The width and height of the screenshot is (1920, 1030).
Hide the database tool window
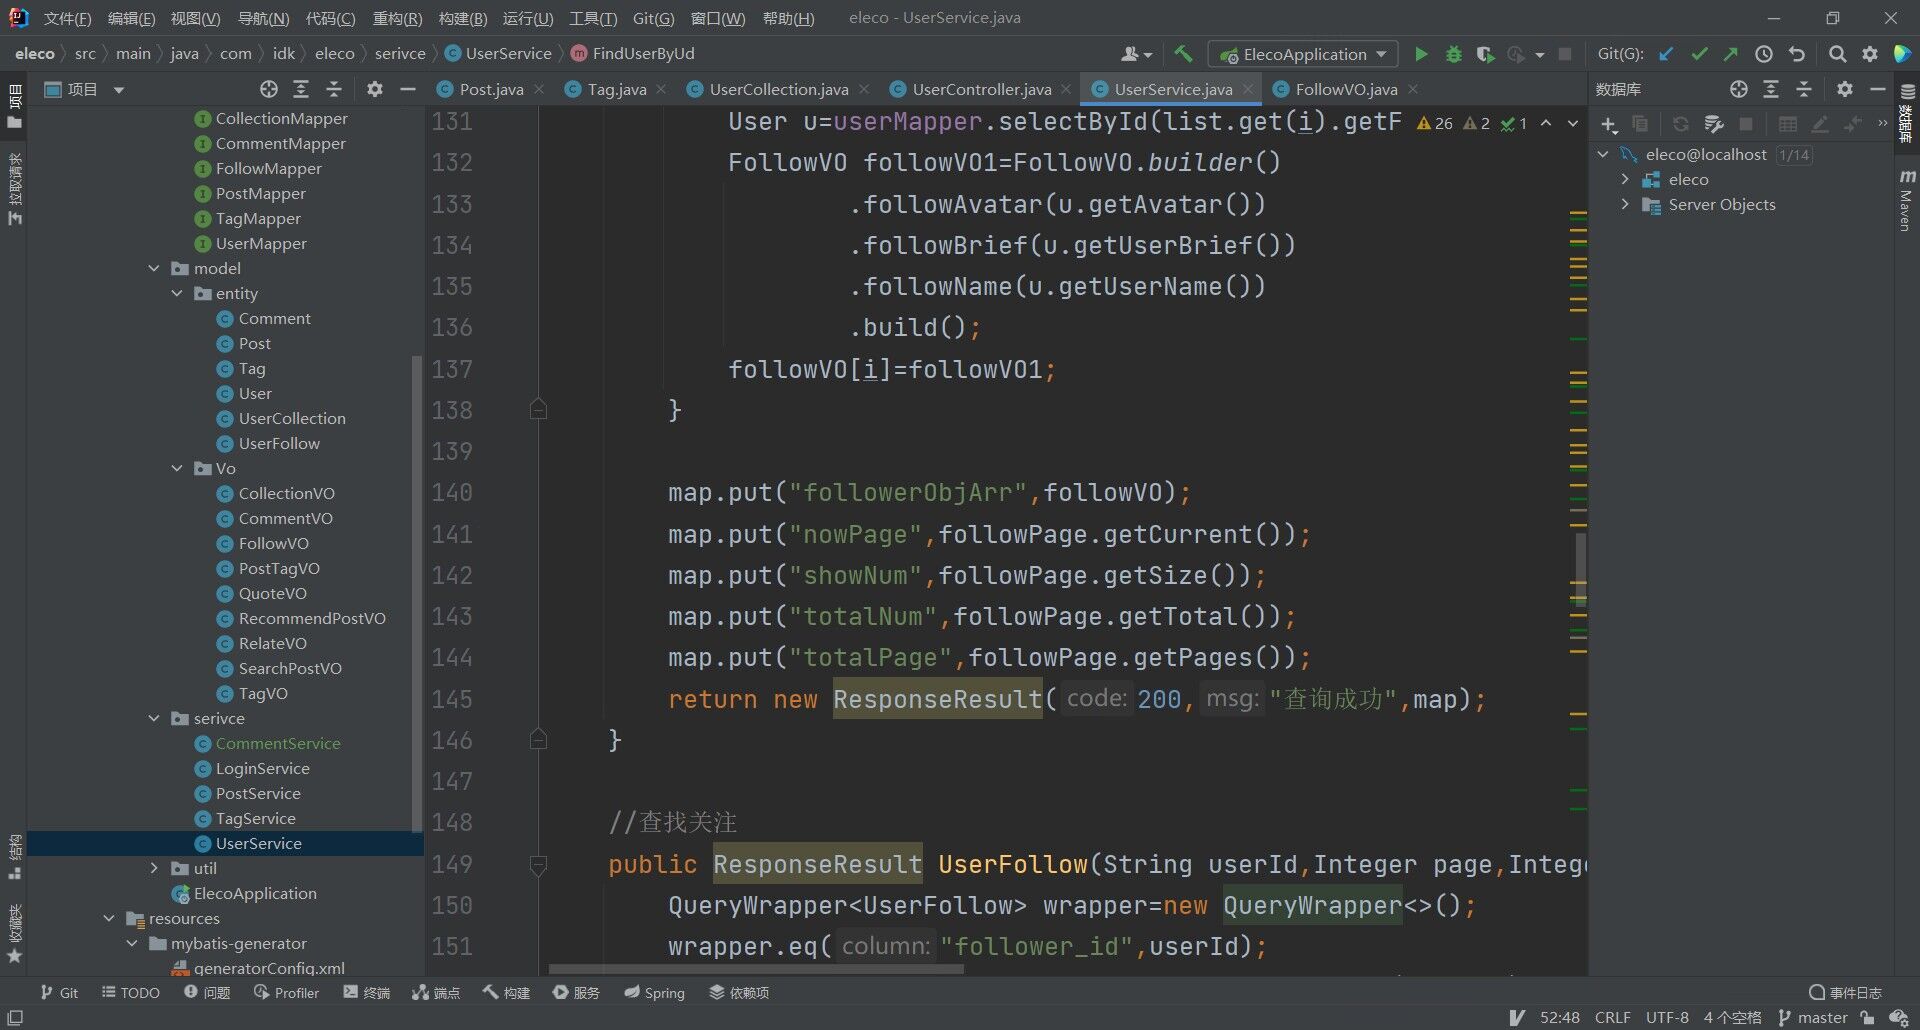tap(1878, 89)
